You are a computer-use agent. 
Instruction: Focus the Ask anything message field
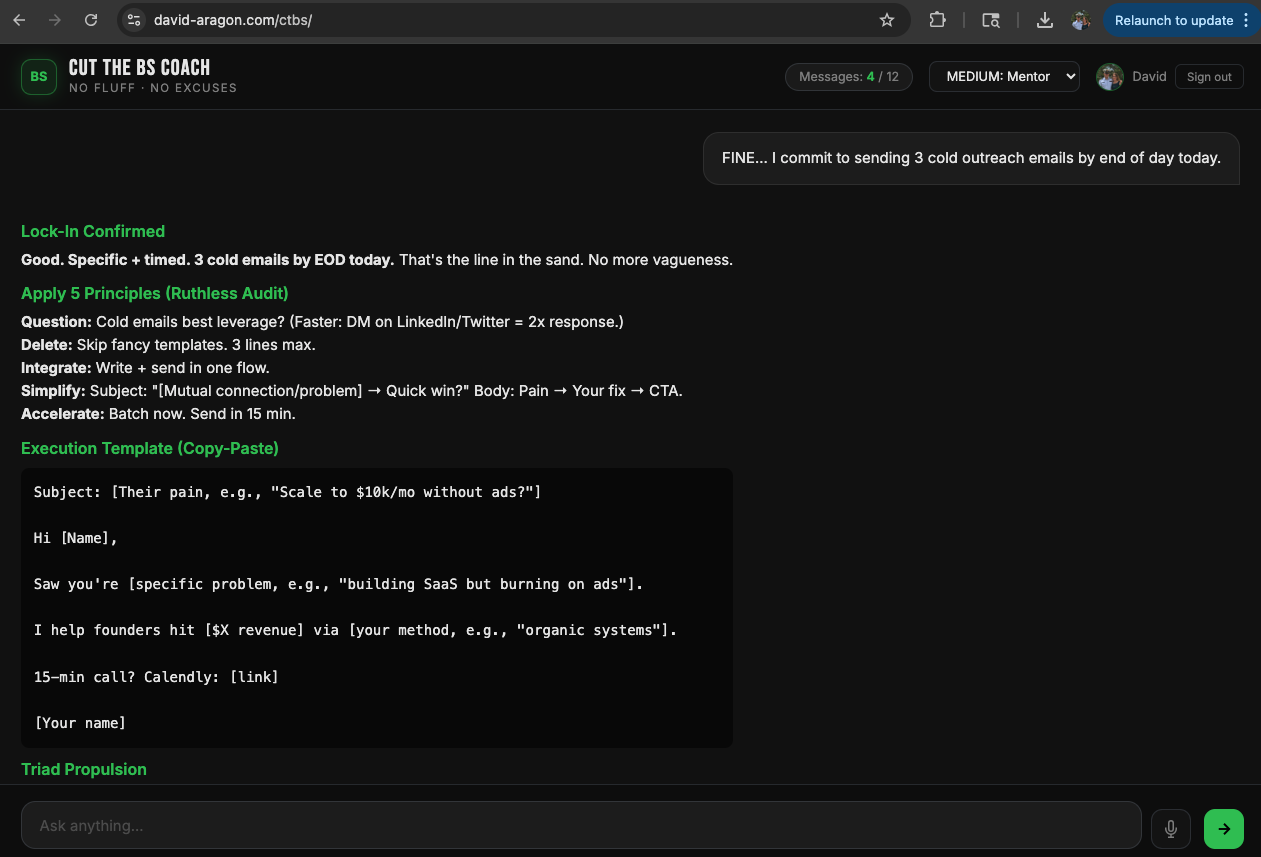(580, 826)
